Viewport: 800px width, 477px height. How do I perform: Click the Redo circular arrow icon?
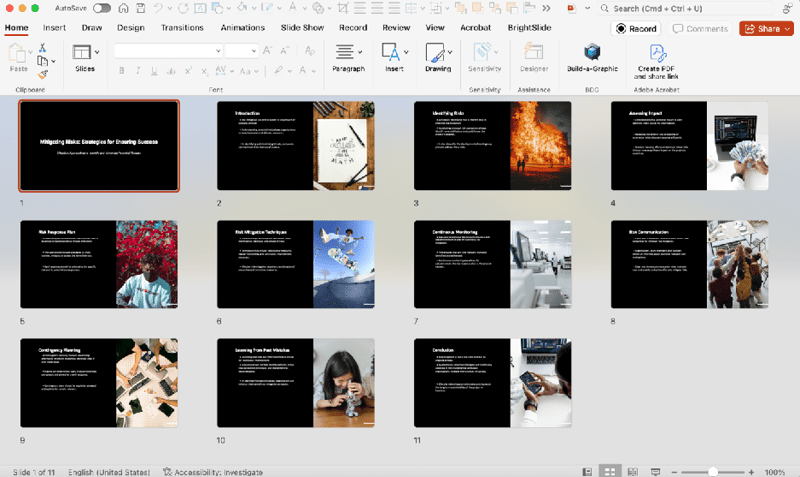(183, 8)
